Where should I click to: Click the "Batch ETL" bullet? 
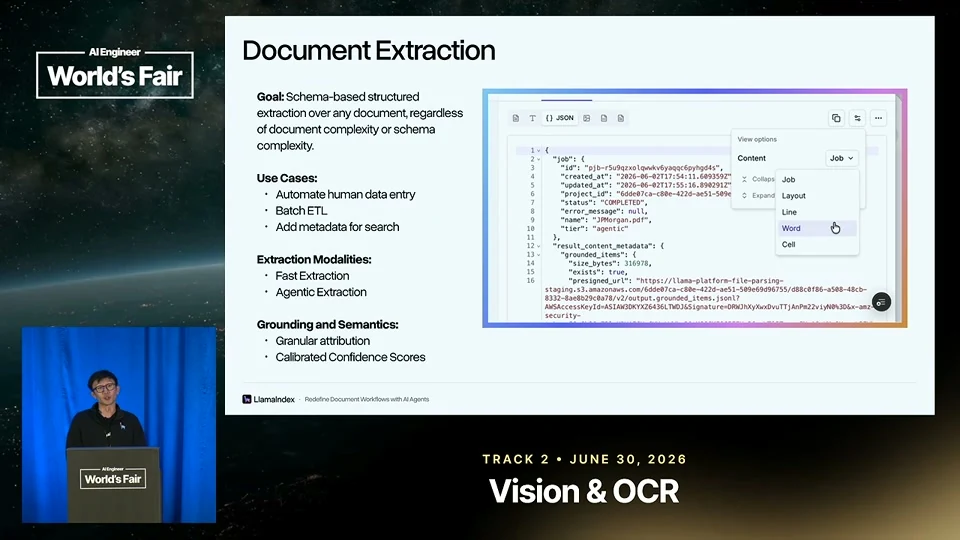pyautogui.click(x=301, y=211)
